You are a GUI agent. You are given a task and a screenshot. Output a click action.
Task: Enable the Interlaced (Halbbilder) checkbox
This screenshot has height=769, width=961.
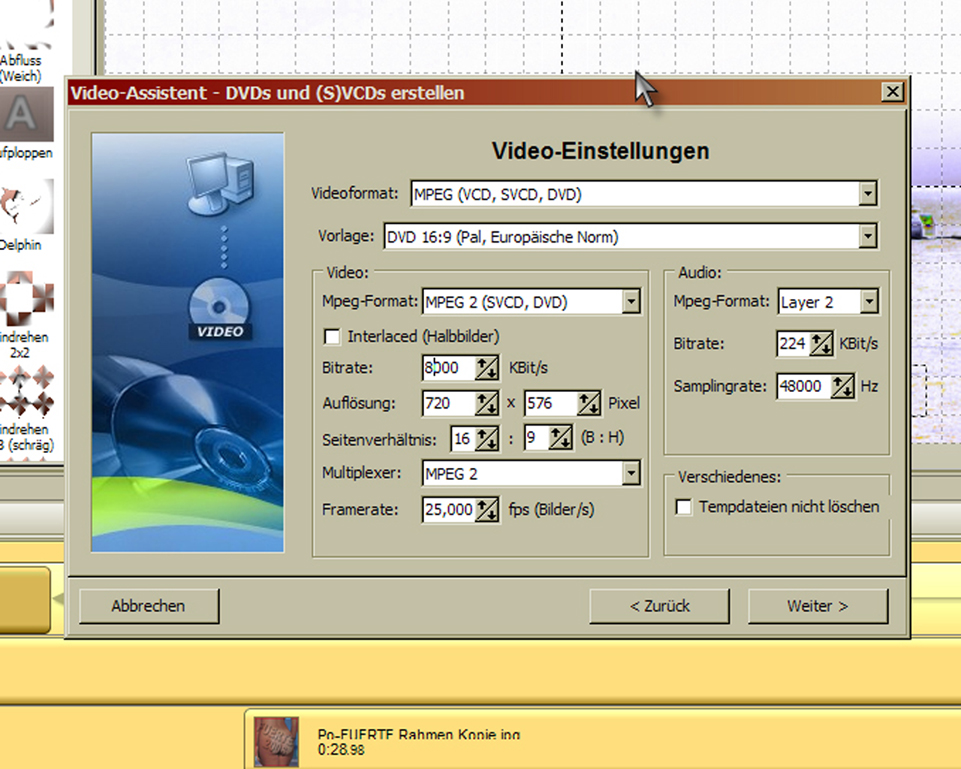coord(333,336)
